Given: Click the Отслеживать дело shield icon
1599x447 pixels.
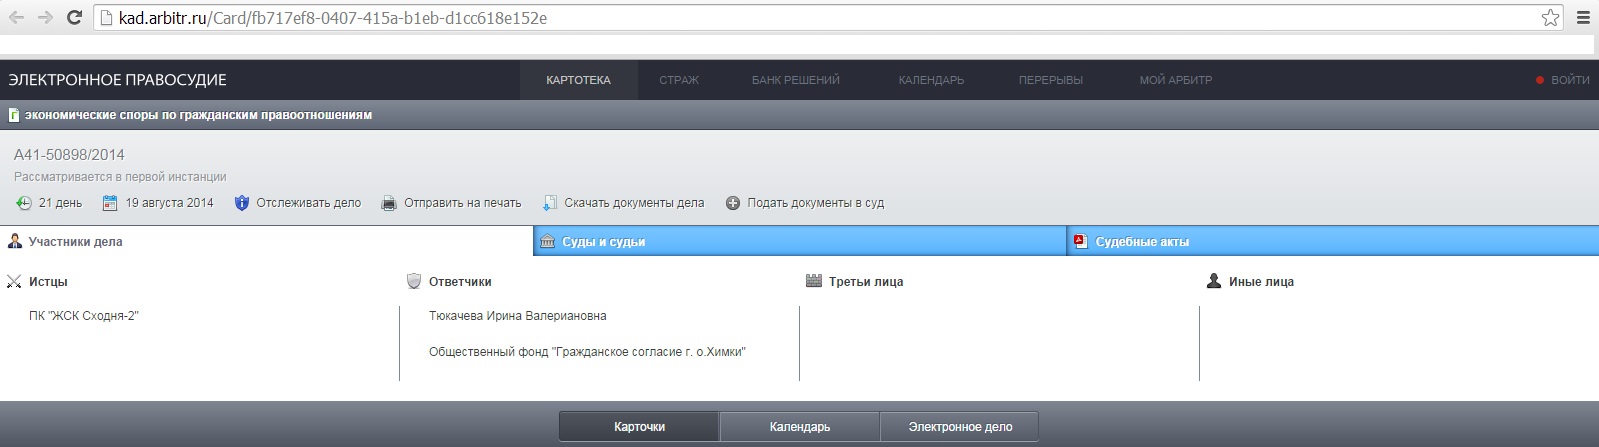Looking at the screenshot, I should pos(241,203).
